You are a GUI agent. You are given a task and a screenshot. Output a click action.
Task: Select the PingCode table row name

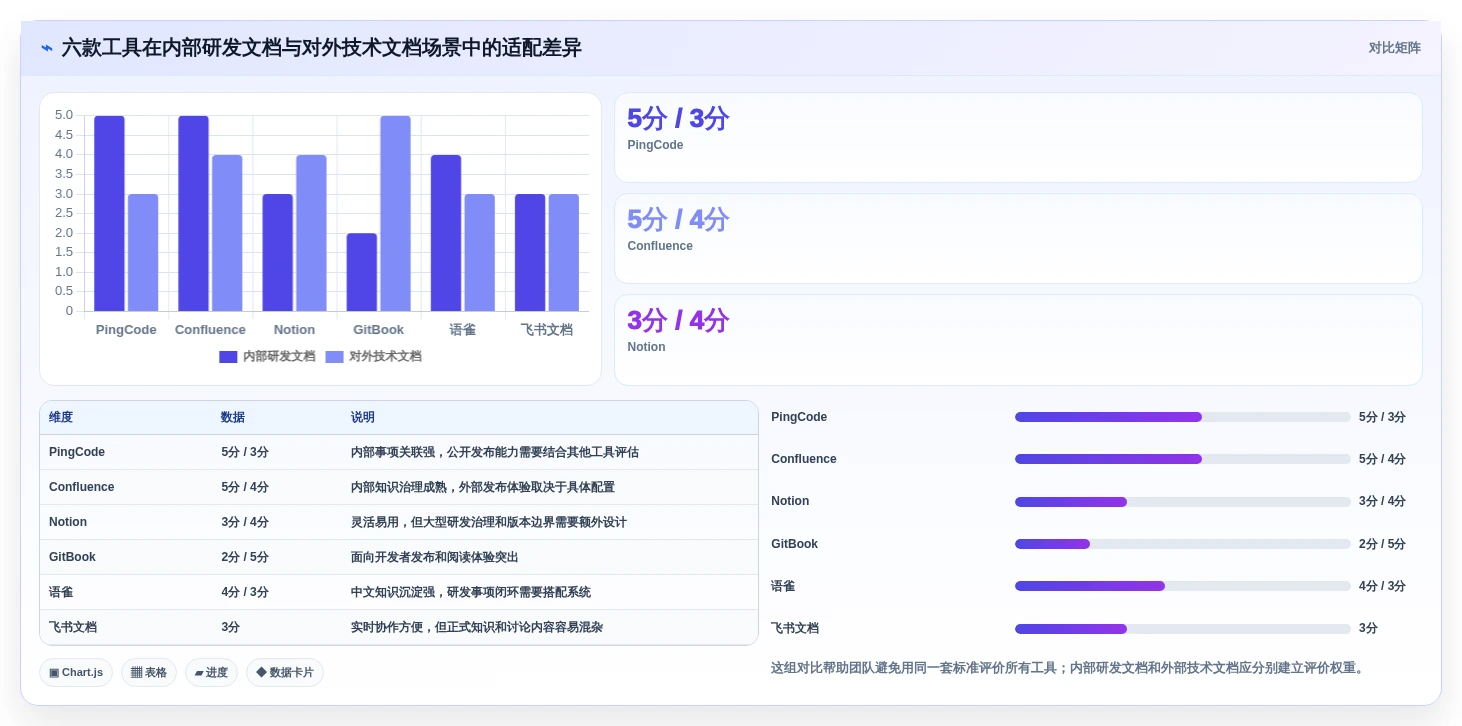[x=77, y=452]
